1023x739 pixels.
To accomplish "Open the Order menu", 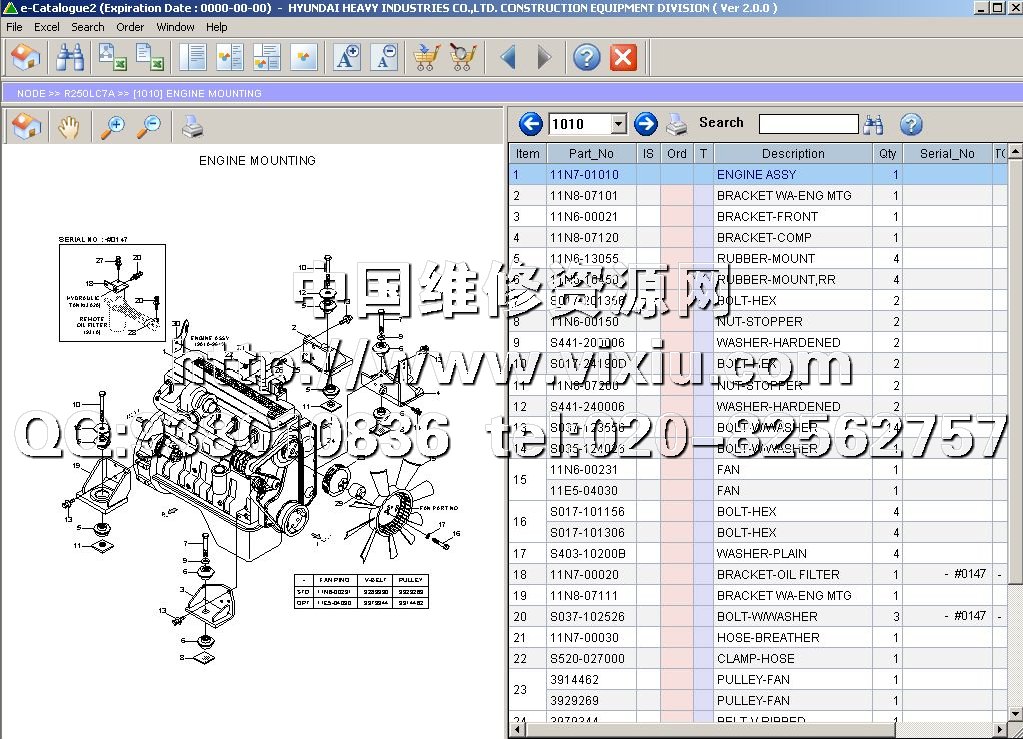I will point(130,27).
